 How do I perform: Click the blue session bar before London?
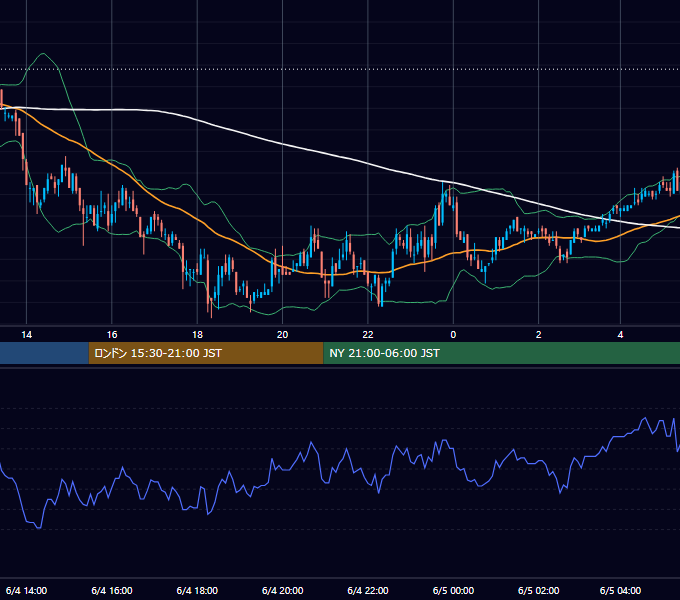coord(44,353)
